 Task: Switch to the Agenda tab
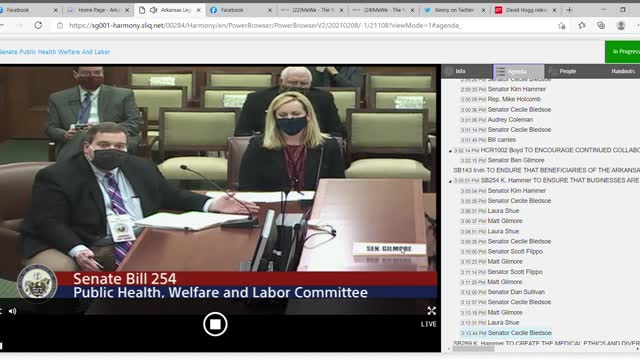(x=518, y=71)
